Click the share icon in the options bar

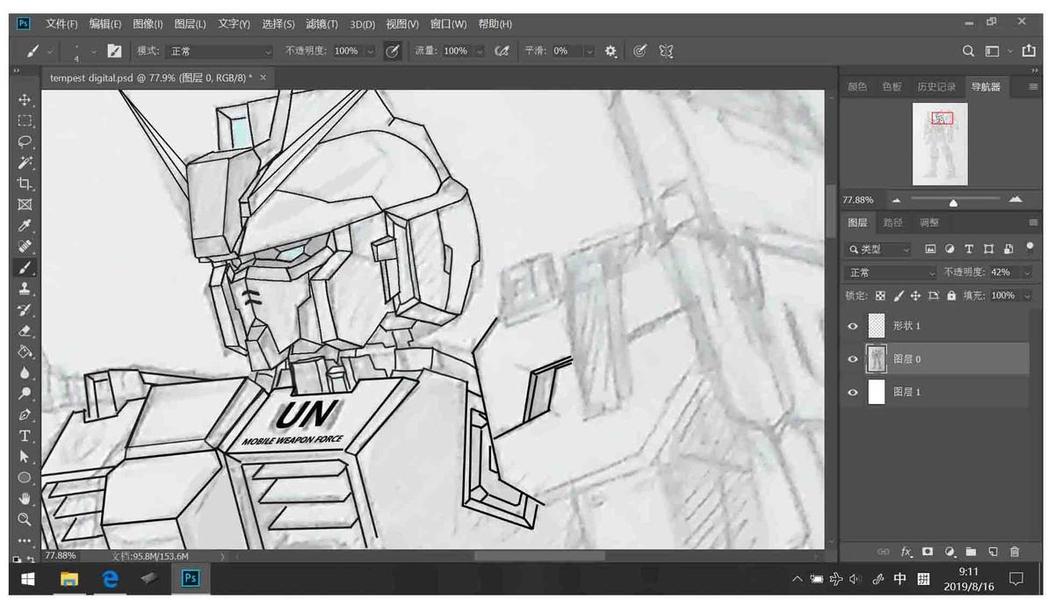click(x=1028, y=51)
